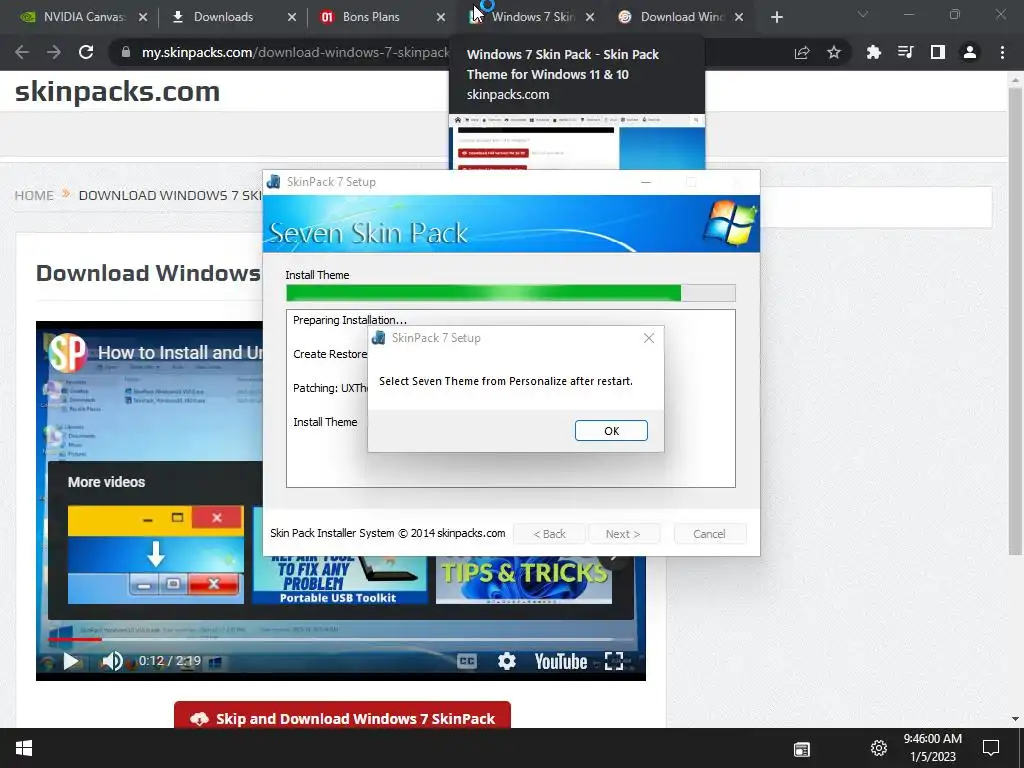Play the YouTube video

[x=71, y=661]
